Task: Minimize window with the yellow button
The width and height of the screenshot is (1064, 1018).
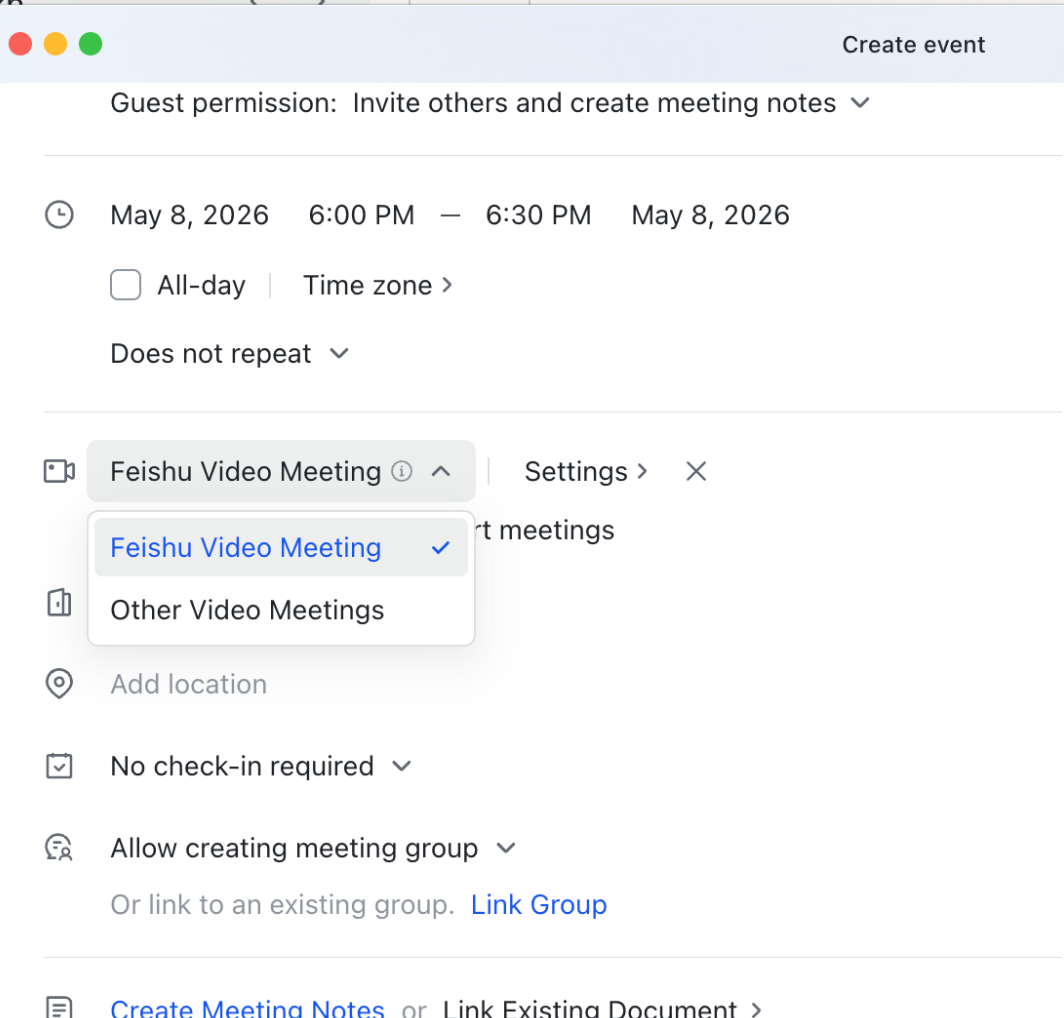Action: click(56, 44)
